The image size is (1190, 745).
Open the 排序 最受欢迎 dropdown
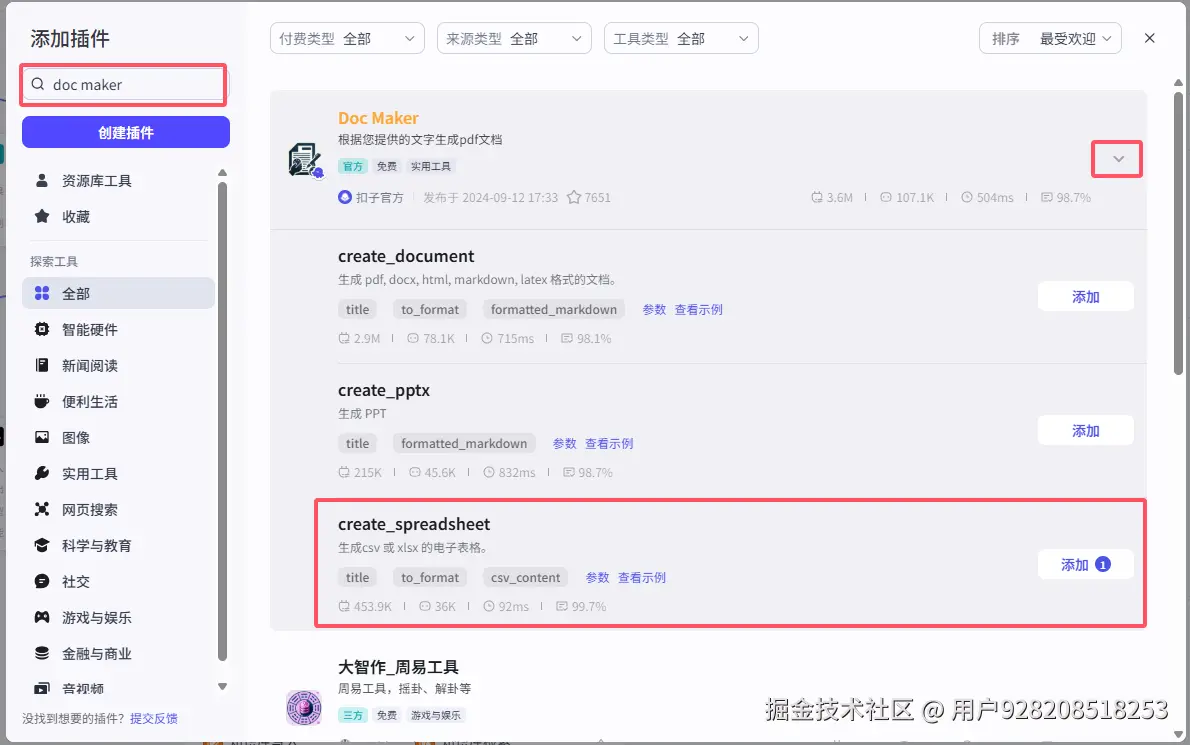point(1050,39)
